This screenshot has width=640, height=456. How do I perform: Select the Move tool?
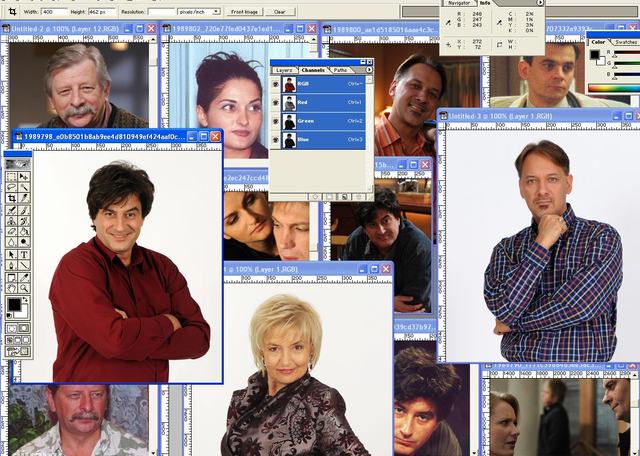tap(25, 175)
